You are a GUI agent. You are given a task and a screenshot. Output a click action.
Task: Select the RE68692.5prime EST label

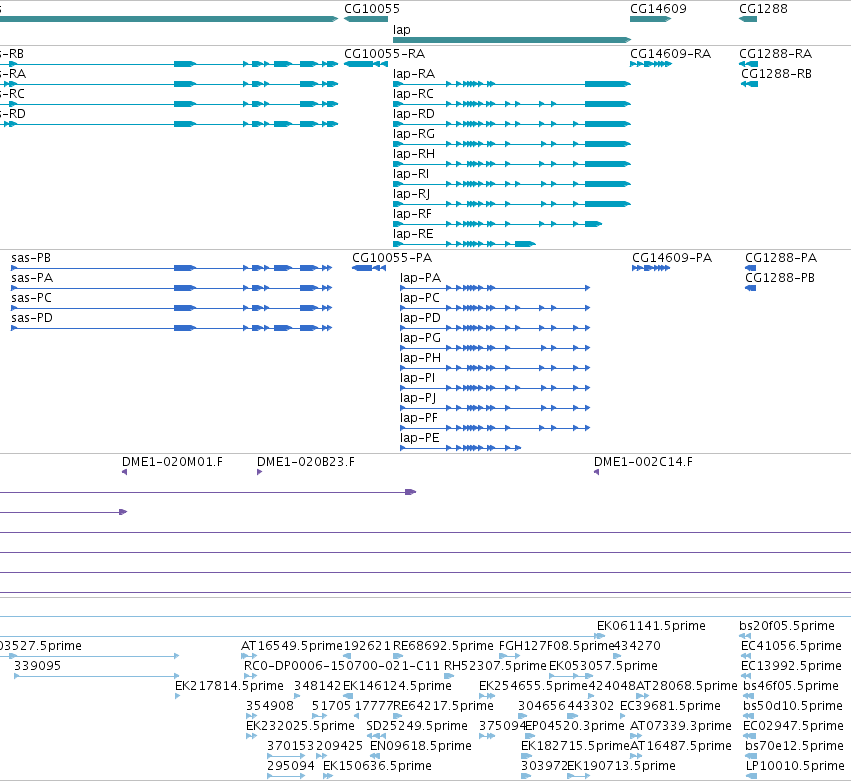[443, 646]
